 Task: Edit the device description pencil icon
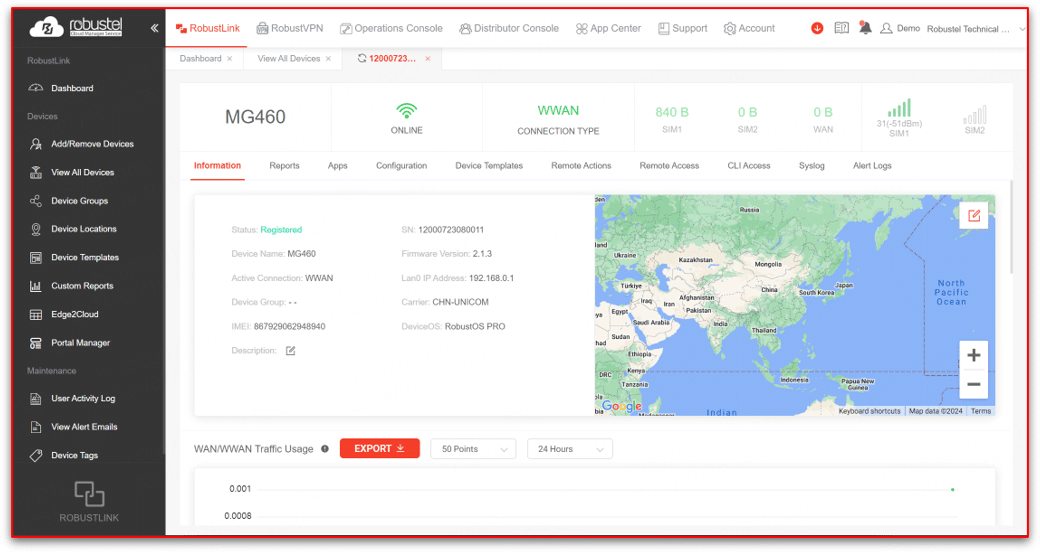(291, 350)
